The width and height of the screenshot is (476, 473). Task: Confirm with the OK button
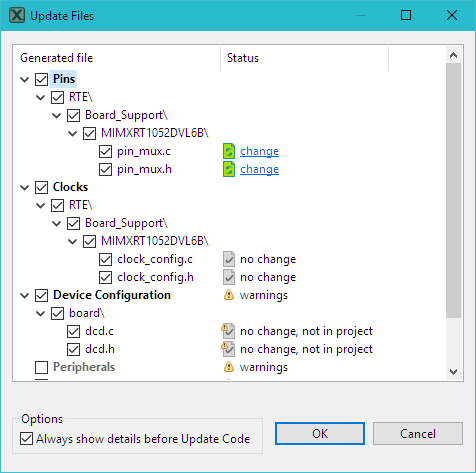320,434
